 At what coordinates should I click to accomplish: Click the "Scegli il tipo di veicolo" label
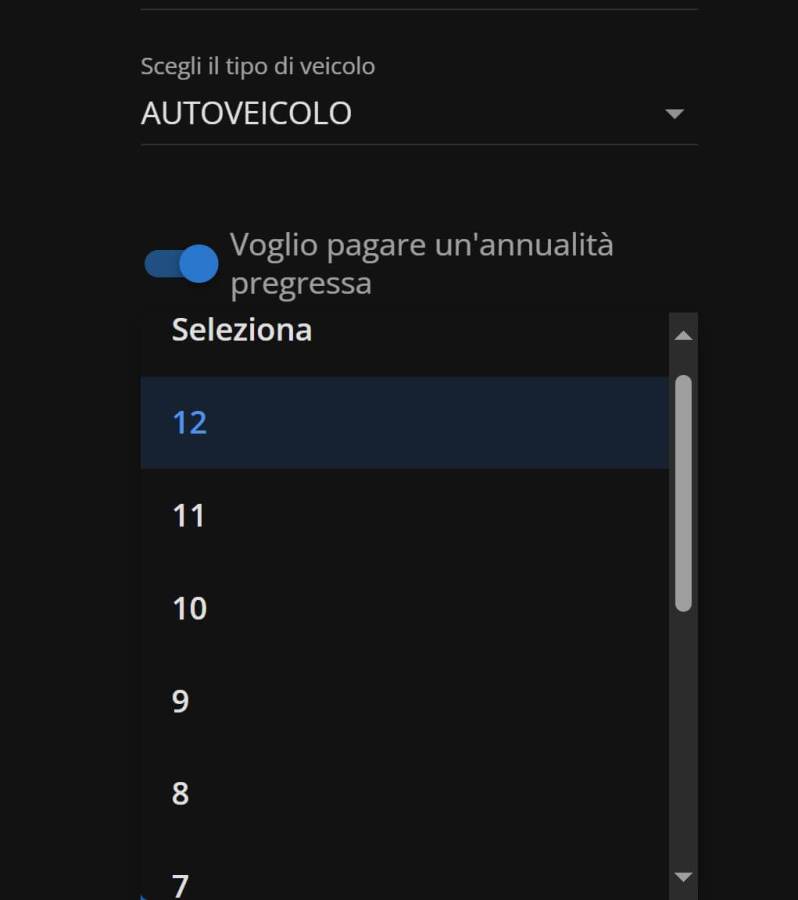tap(258, 67)
